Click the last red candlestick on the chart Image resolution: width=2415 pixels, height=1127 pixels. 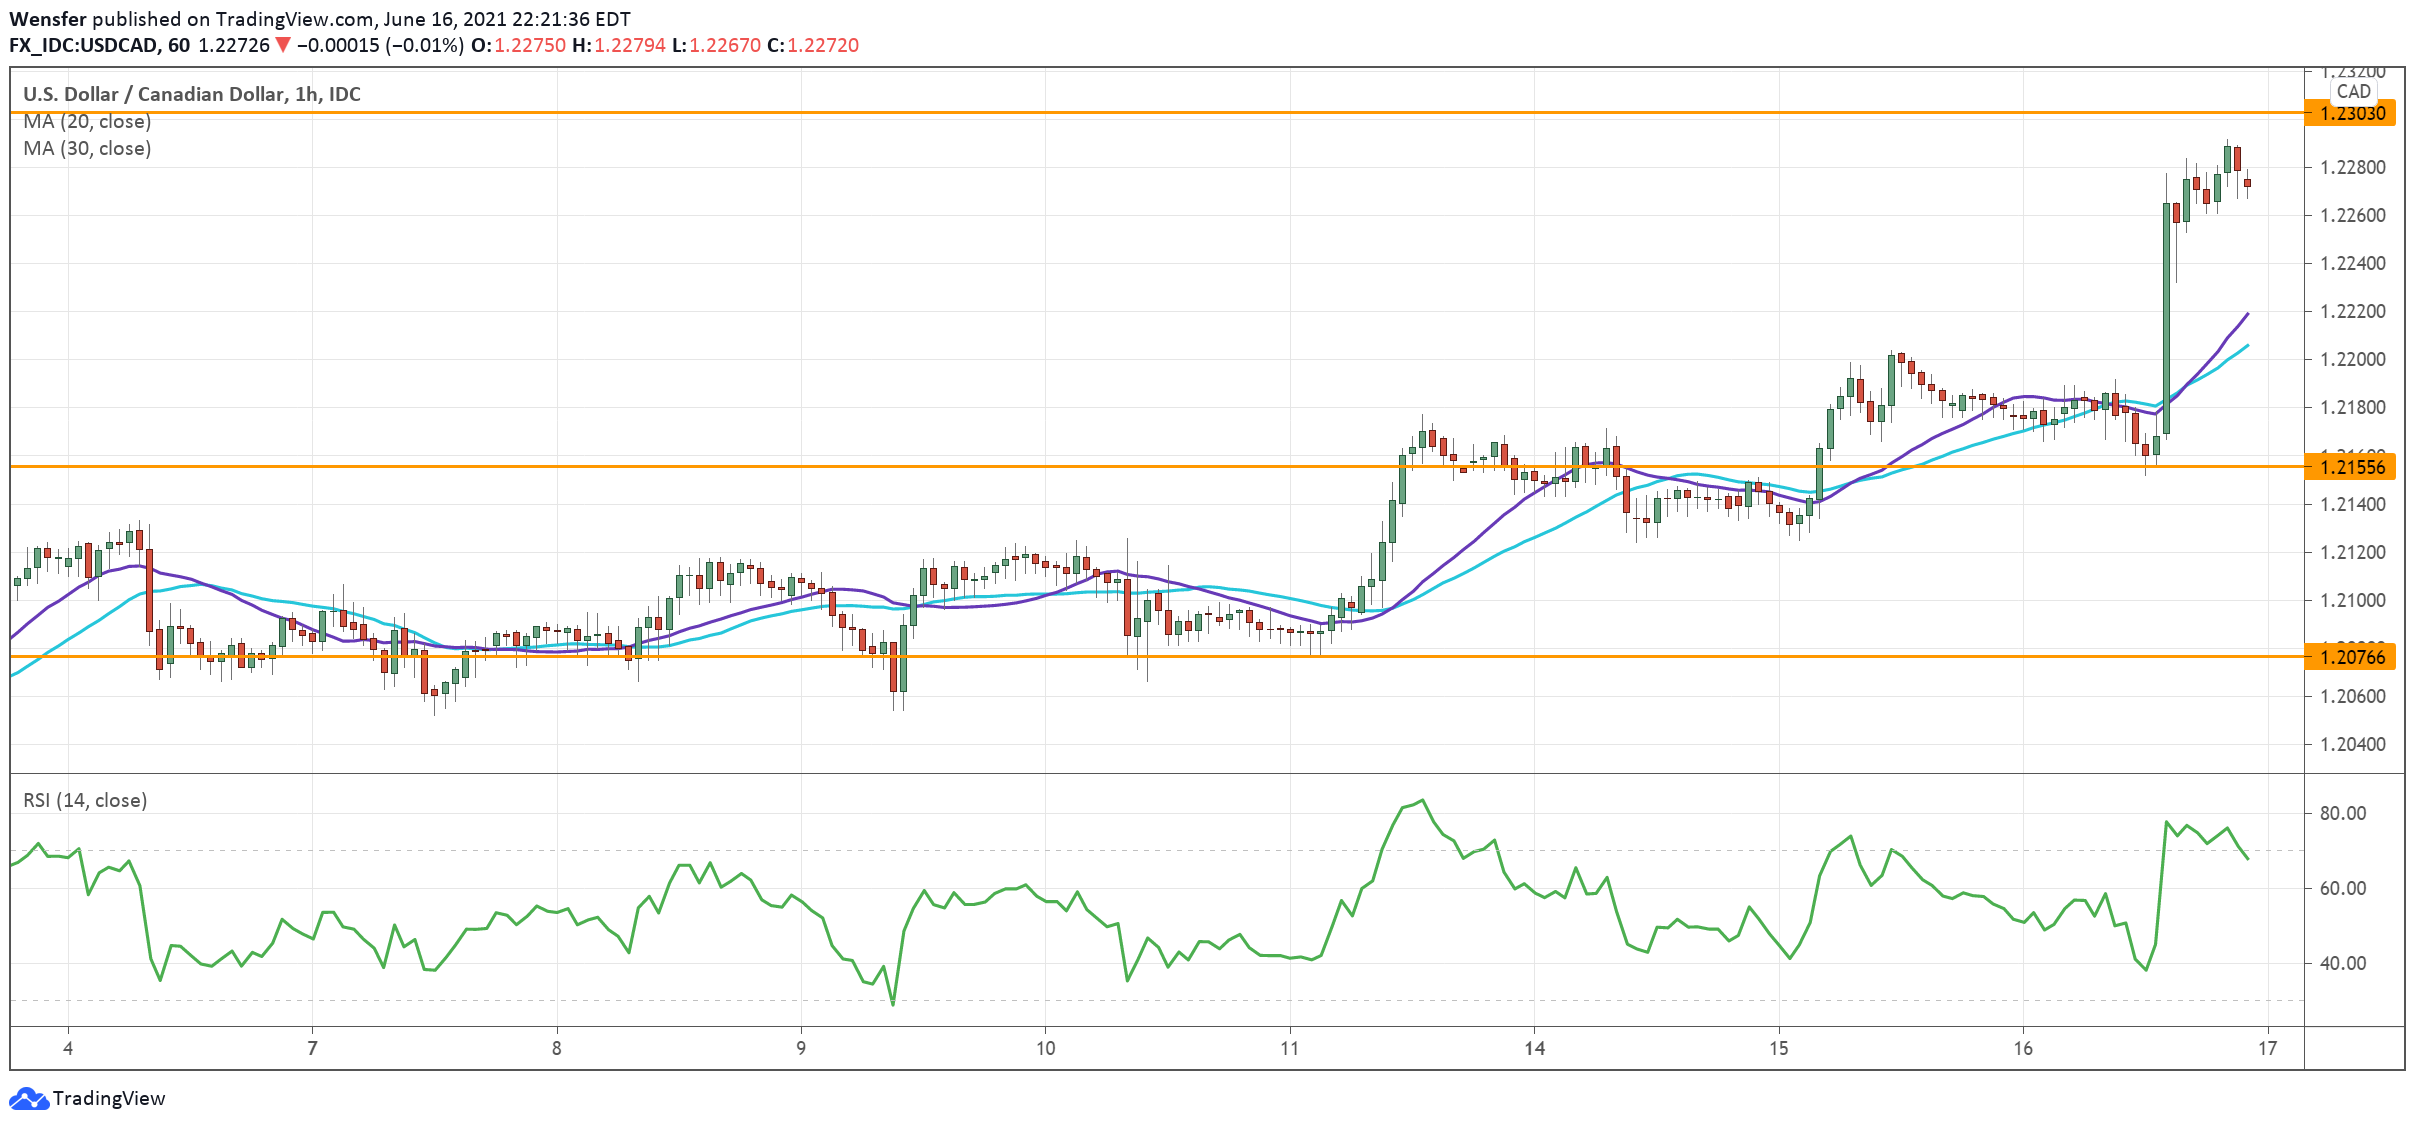2248,183
